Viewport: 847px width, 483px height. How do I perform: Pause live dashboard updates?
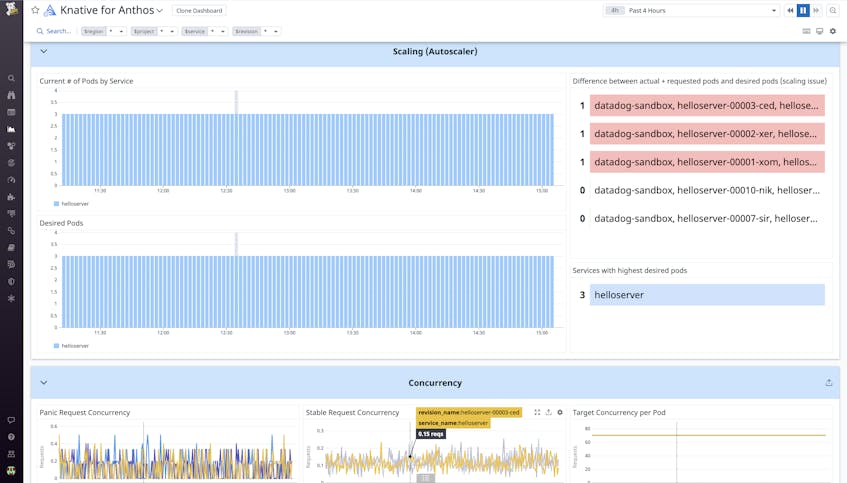click(803, 10)
